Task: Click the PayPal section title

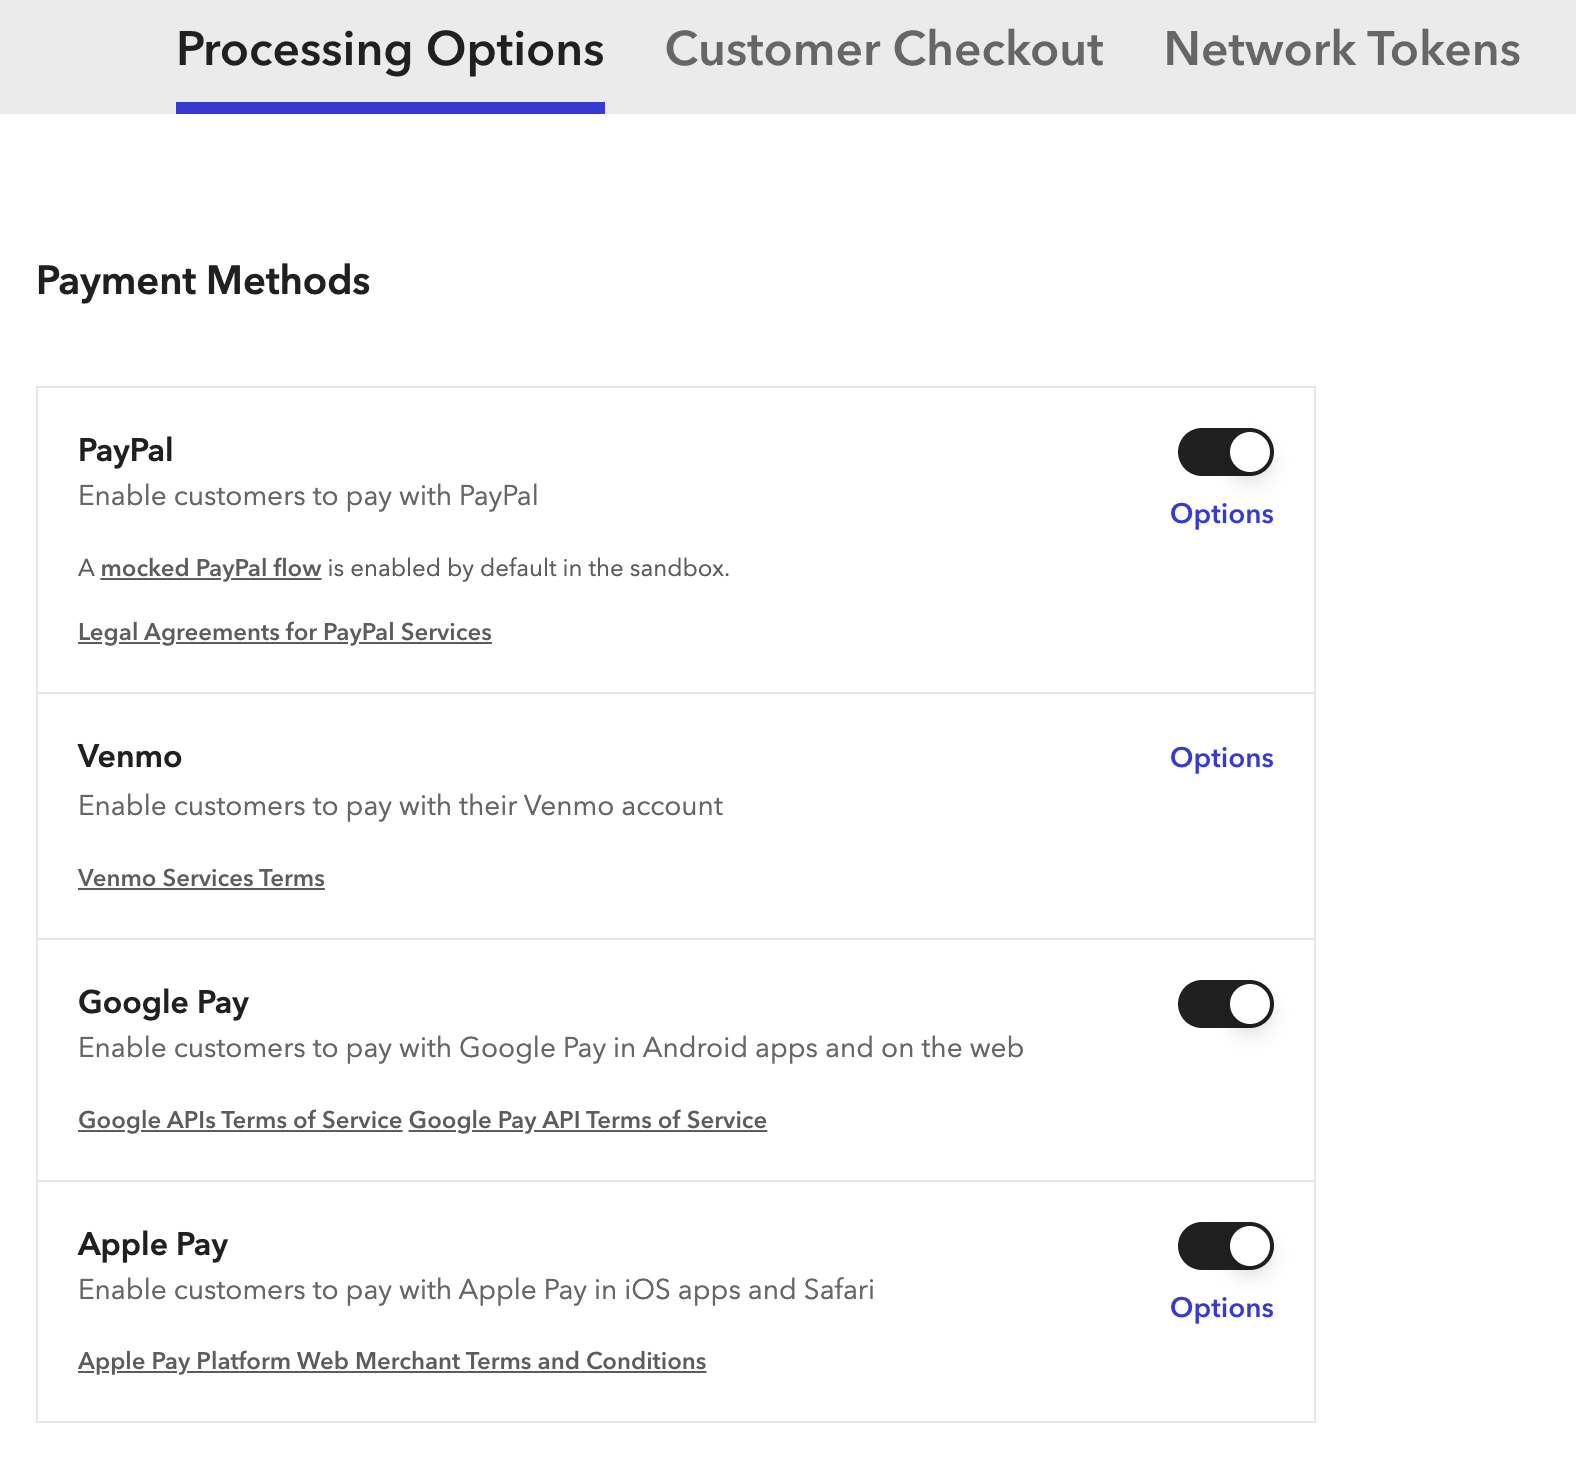Action: click(125, 450)
